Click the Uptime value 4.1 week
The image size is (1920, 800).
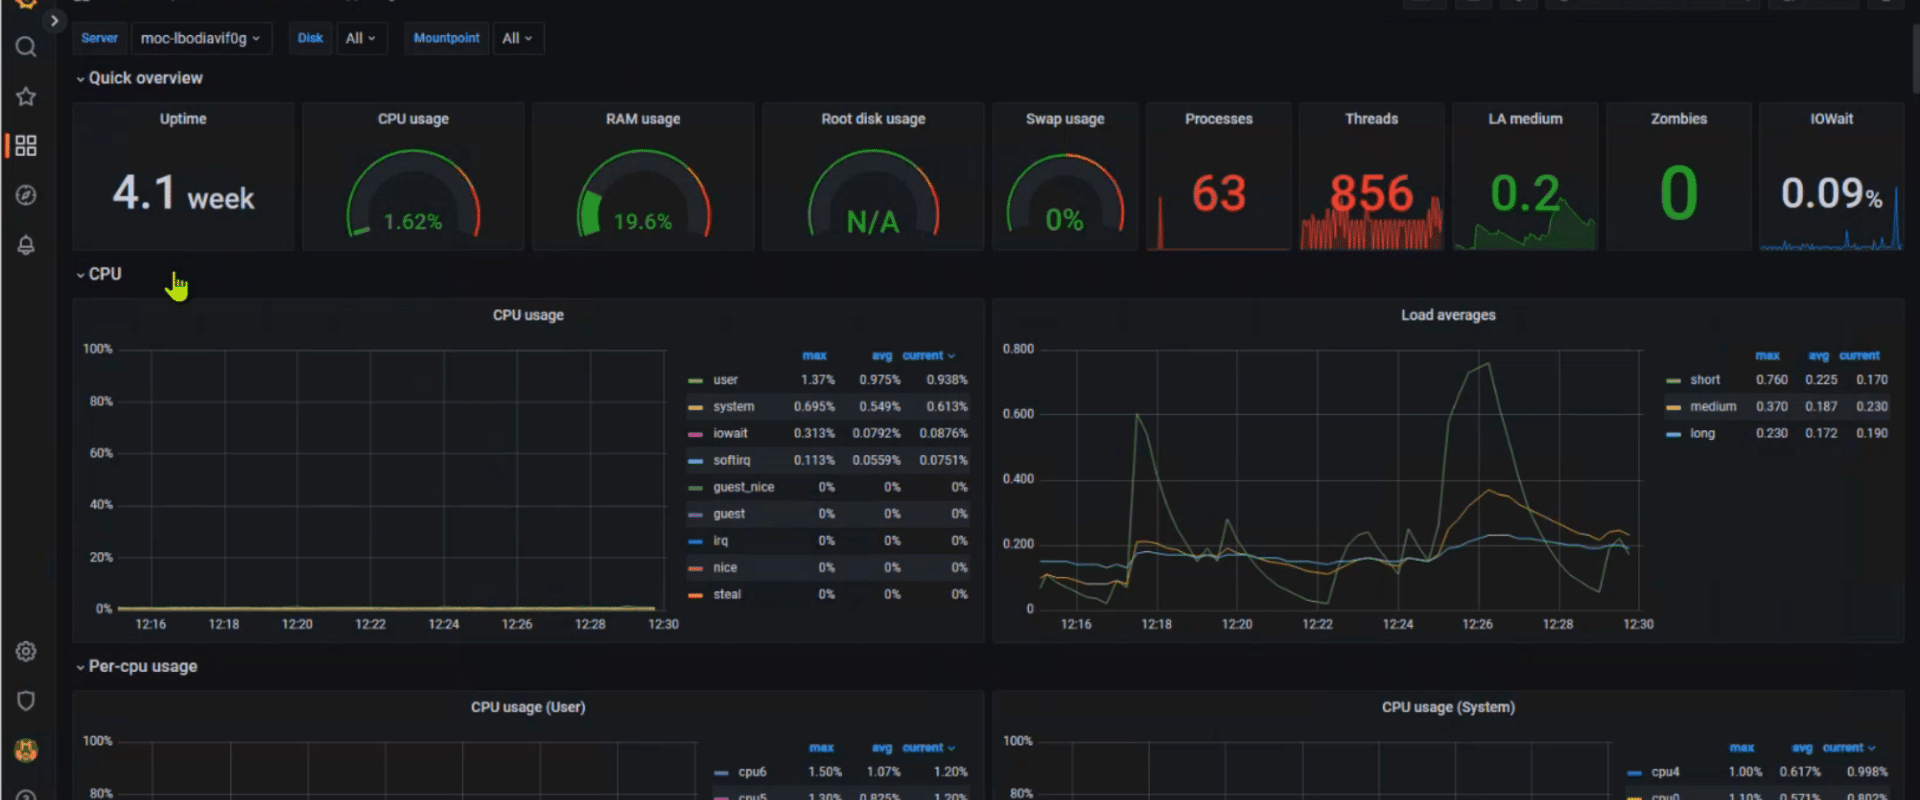(x=183, y=193)
